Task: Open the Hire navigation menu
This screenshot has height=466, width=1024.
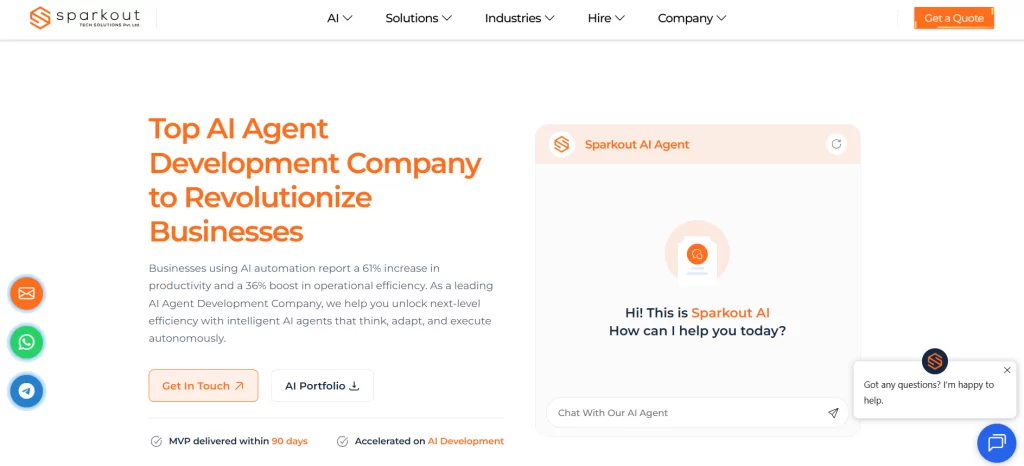Action: [x=606, y=18]
